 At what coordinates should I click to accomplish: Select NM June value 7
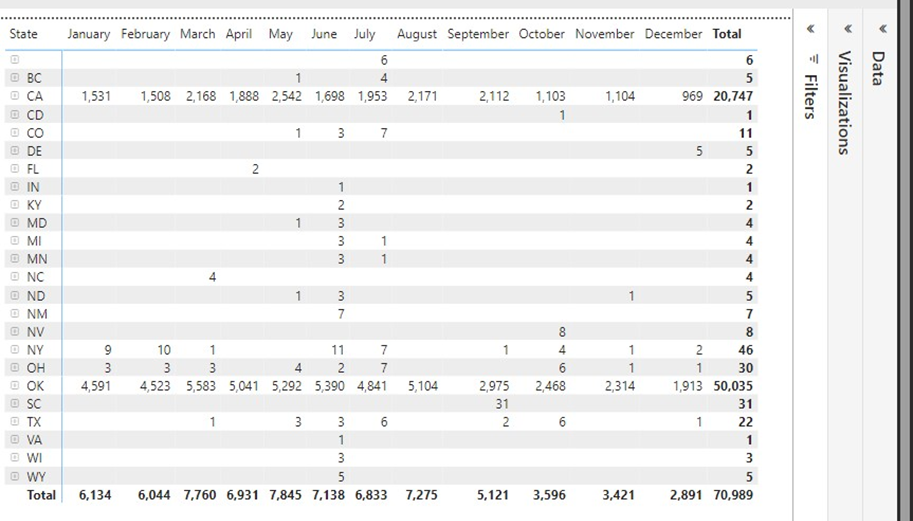coord(341,314)
